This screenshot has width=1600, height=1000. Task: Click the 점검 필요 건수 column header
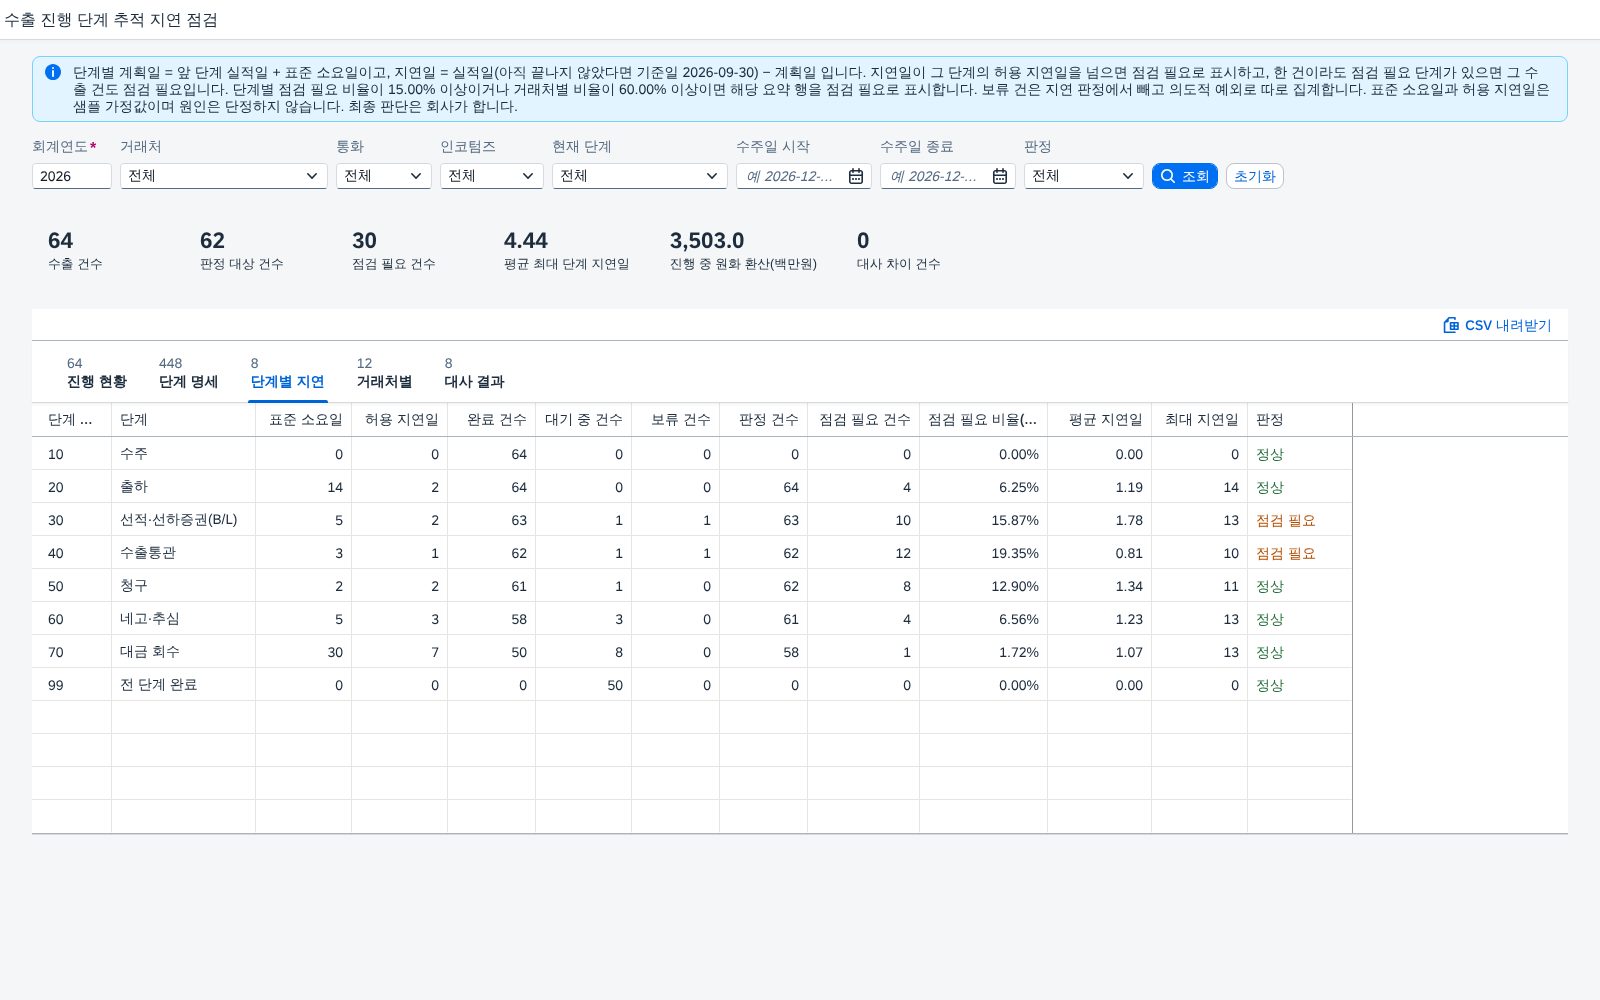(864, 420)
